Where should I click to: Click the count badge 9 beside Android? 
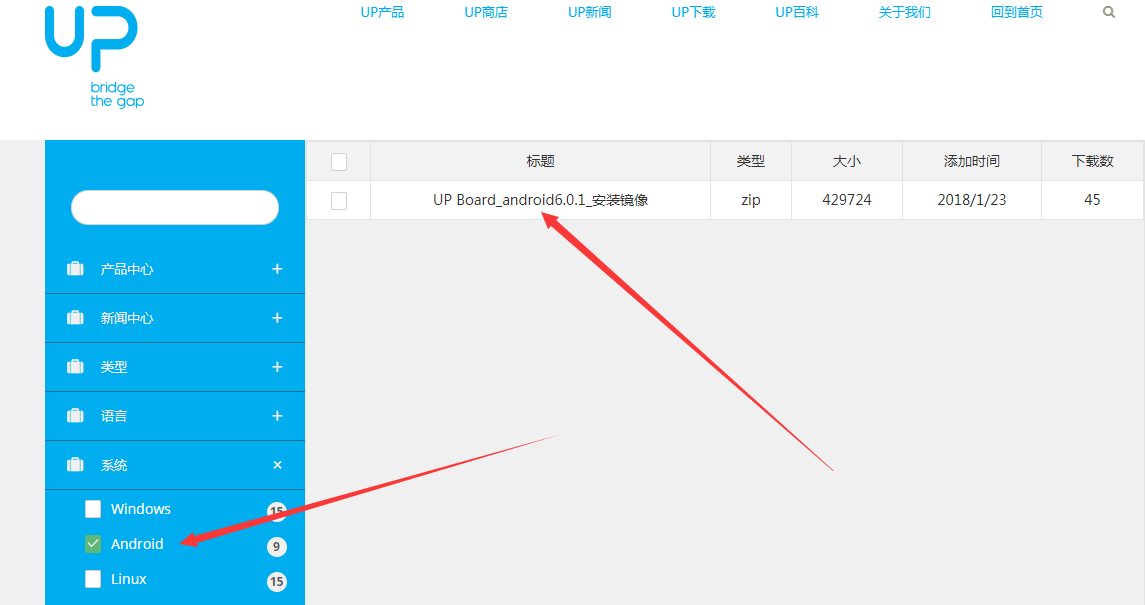coord(277,544)
